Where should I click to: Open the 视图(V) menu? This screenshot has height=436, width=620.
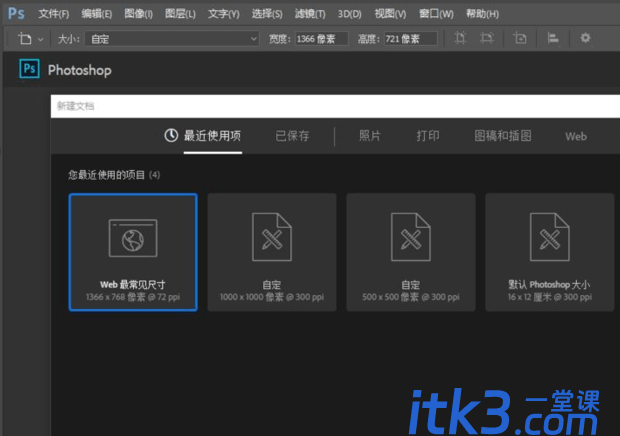point(390,14)
